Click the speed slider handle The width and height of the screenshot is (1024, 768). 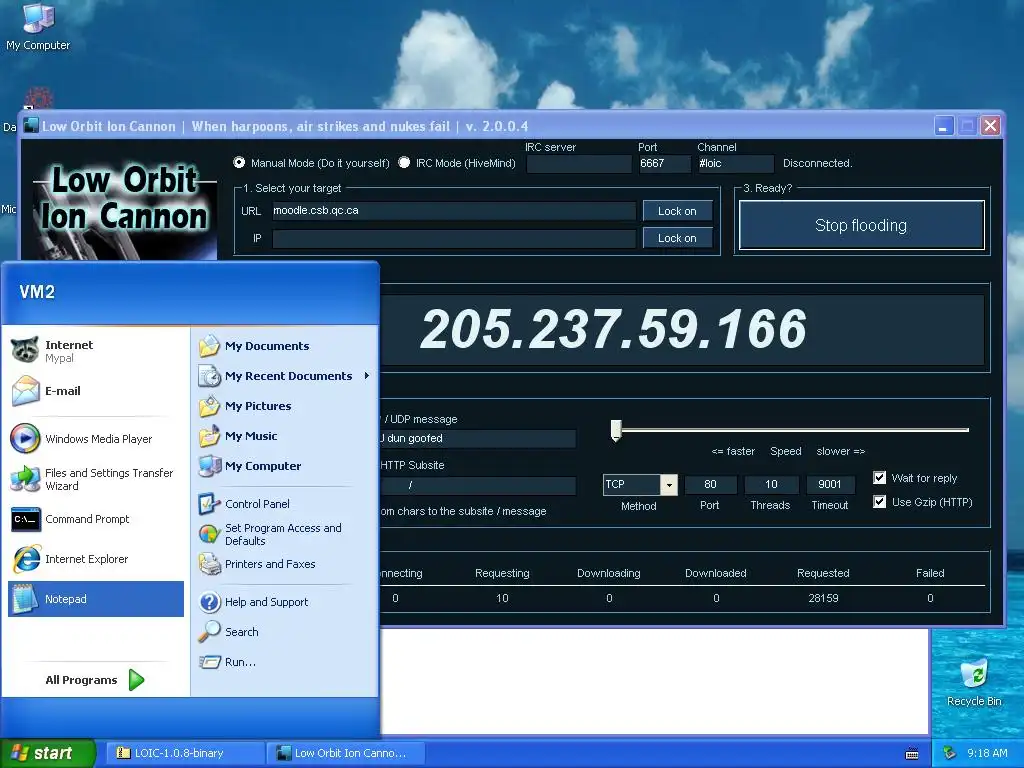click(x=616, y=430)
